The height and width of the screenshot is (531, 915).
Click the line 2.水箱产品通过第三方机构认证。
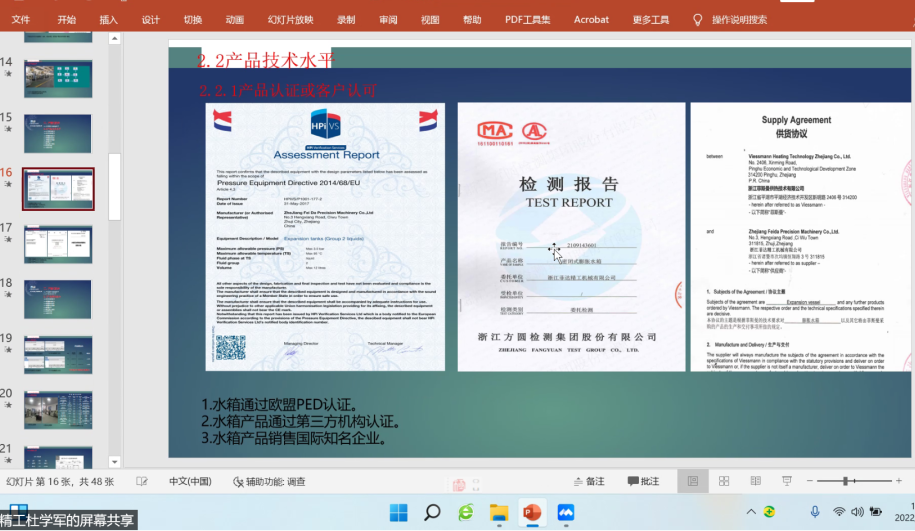click(x=301, y=421)
